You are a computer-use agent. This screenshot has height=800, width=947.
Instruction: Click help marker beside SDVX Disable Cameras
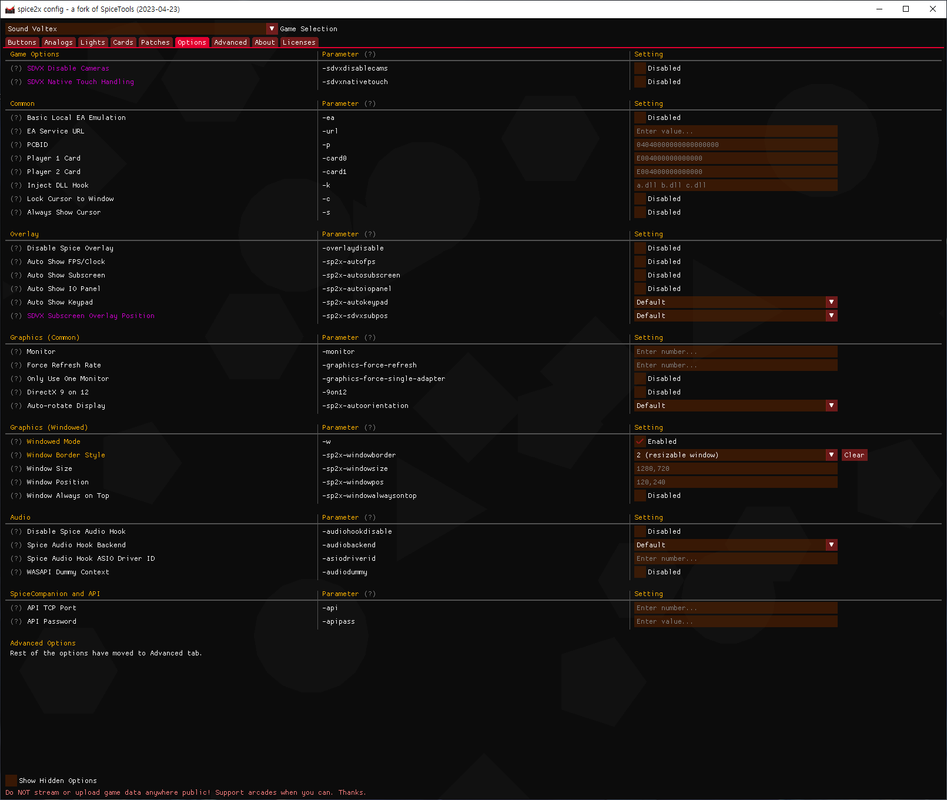[x=16, y=68]
